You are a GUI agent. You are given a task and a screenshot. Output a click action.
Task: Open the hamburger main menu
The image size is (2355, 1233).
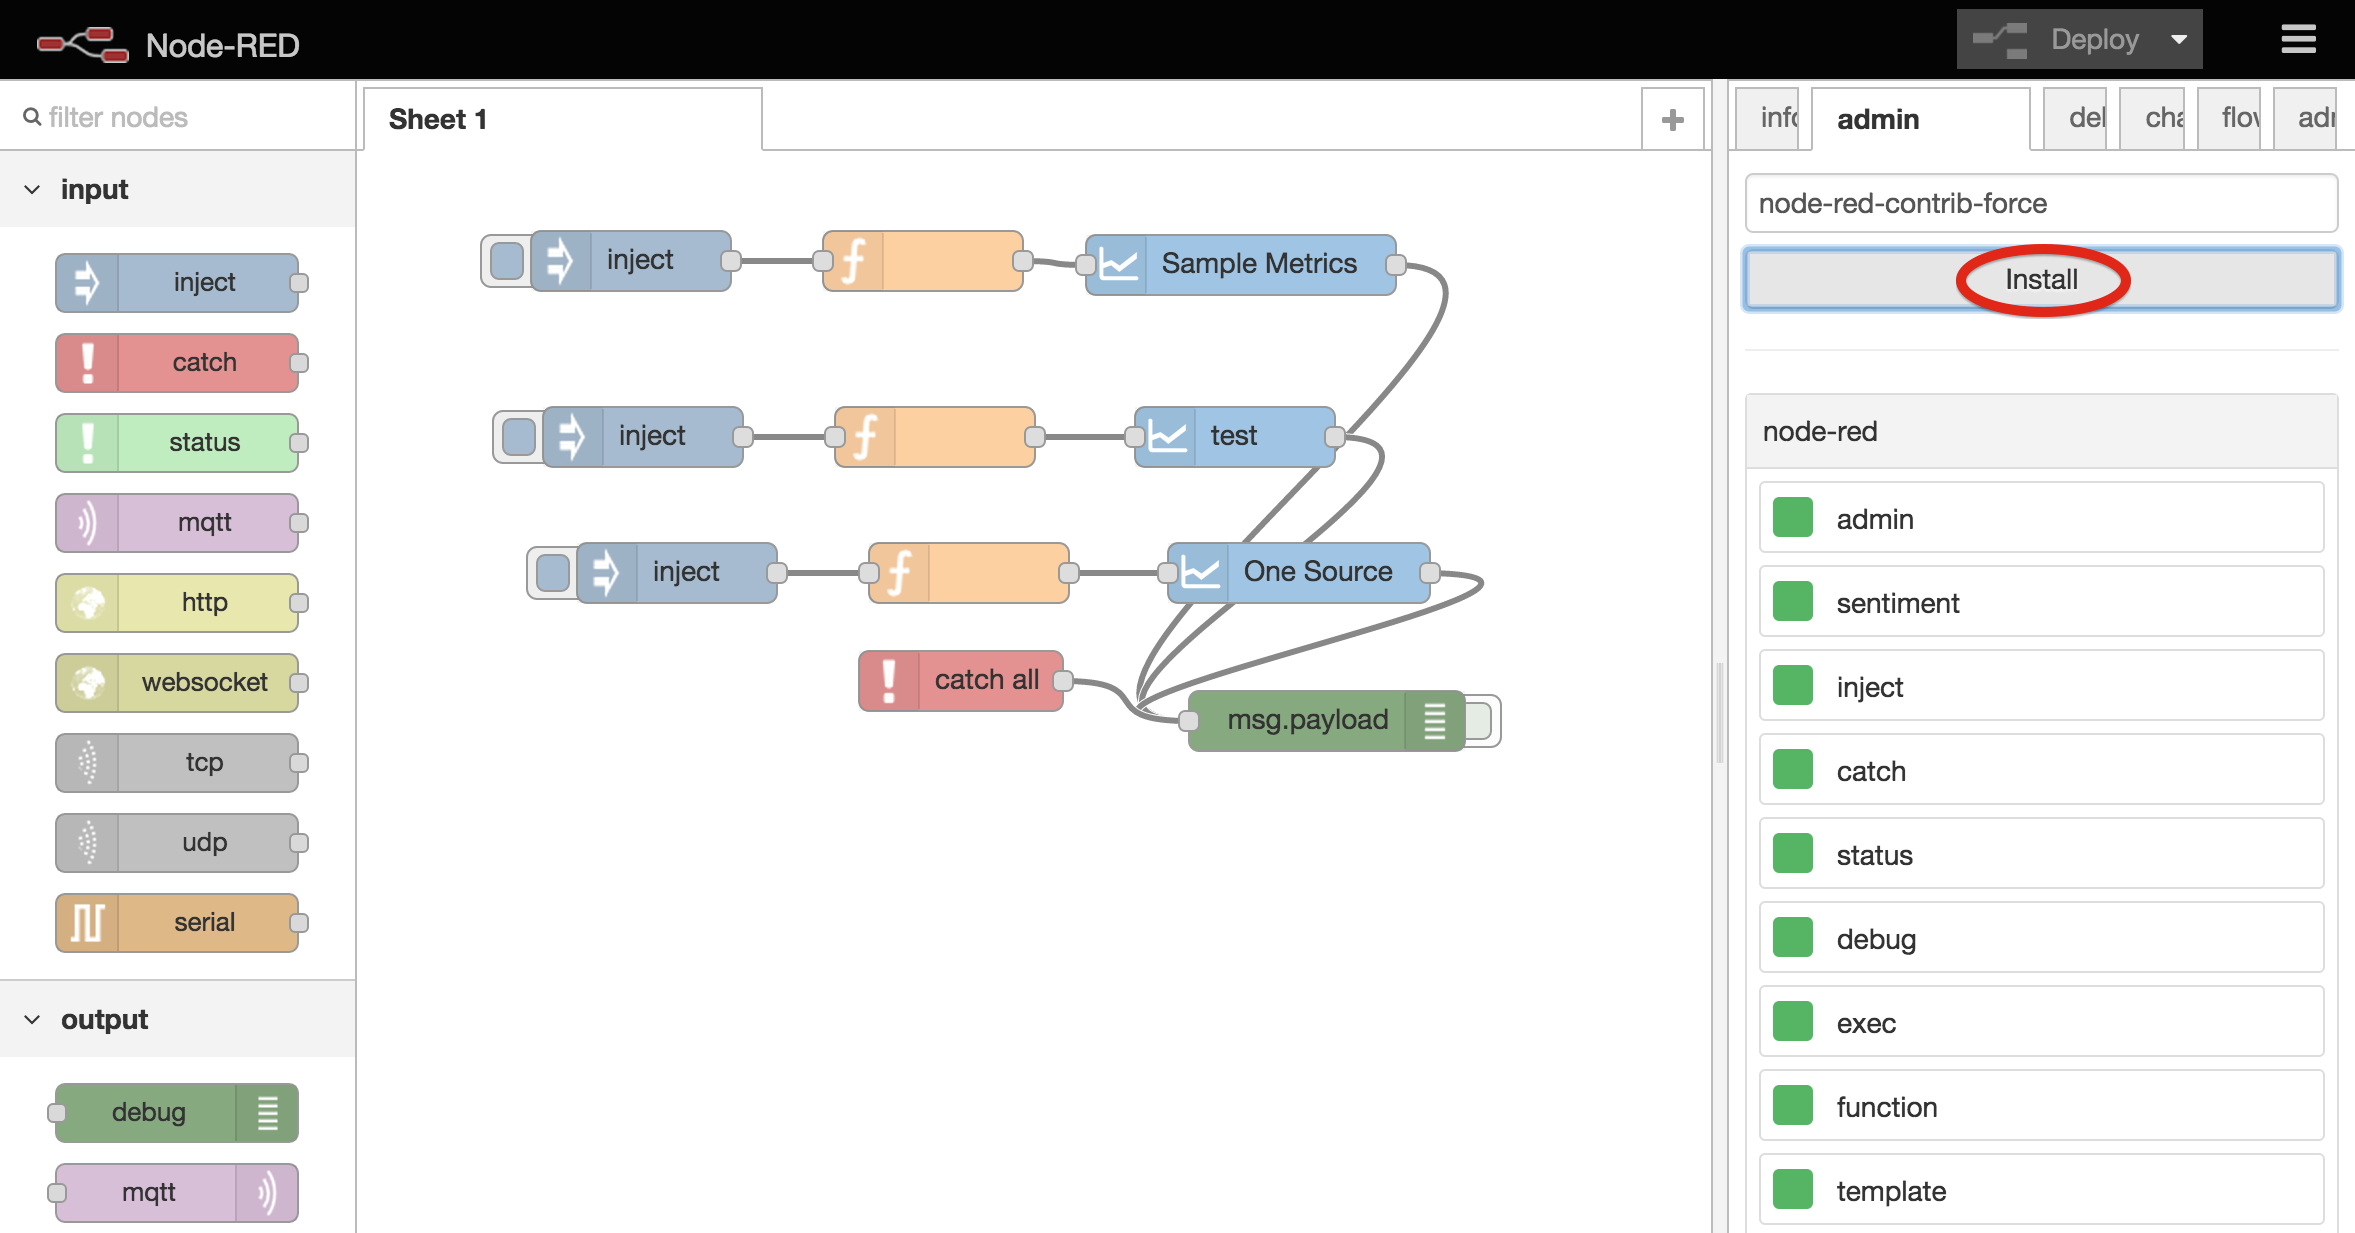(x=2298, y=40)
